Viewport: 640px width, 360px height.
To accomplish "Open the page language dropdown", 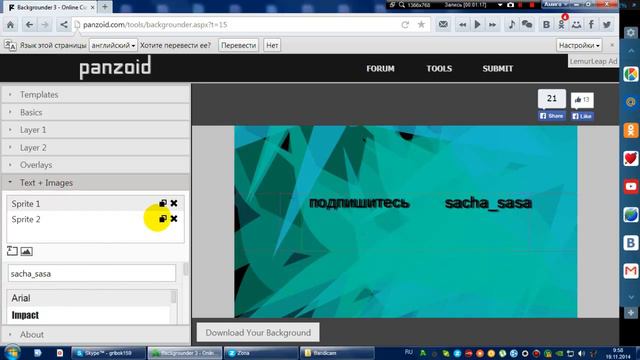I will [113, 45].
